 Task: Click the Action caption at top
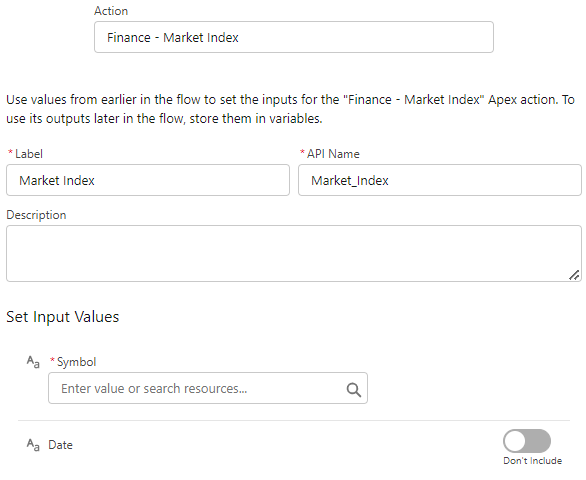point(111,11)
